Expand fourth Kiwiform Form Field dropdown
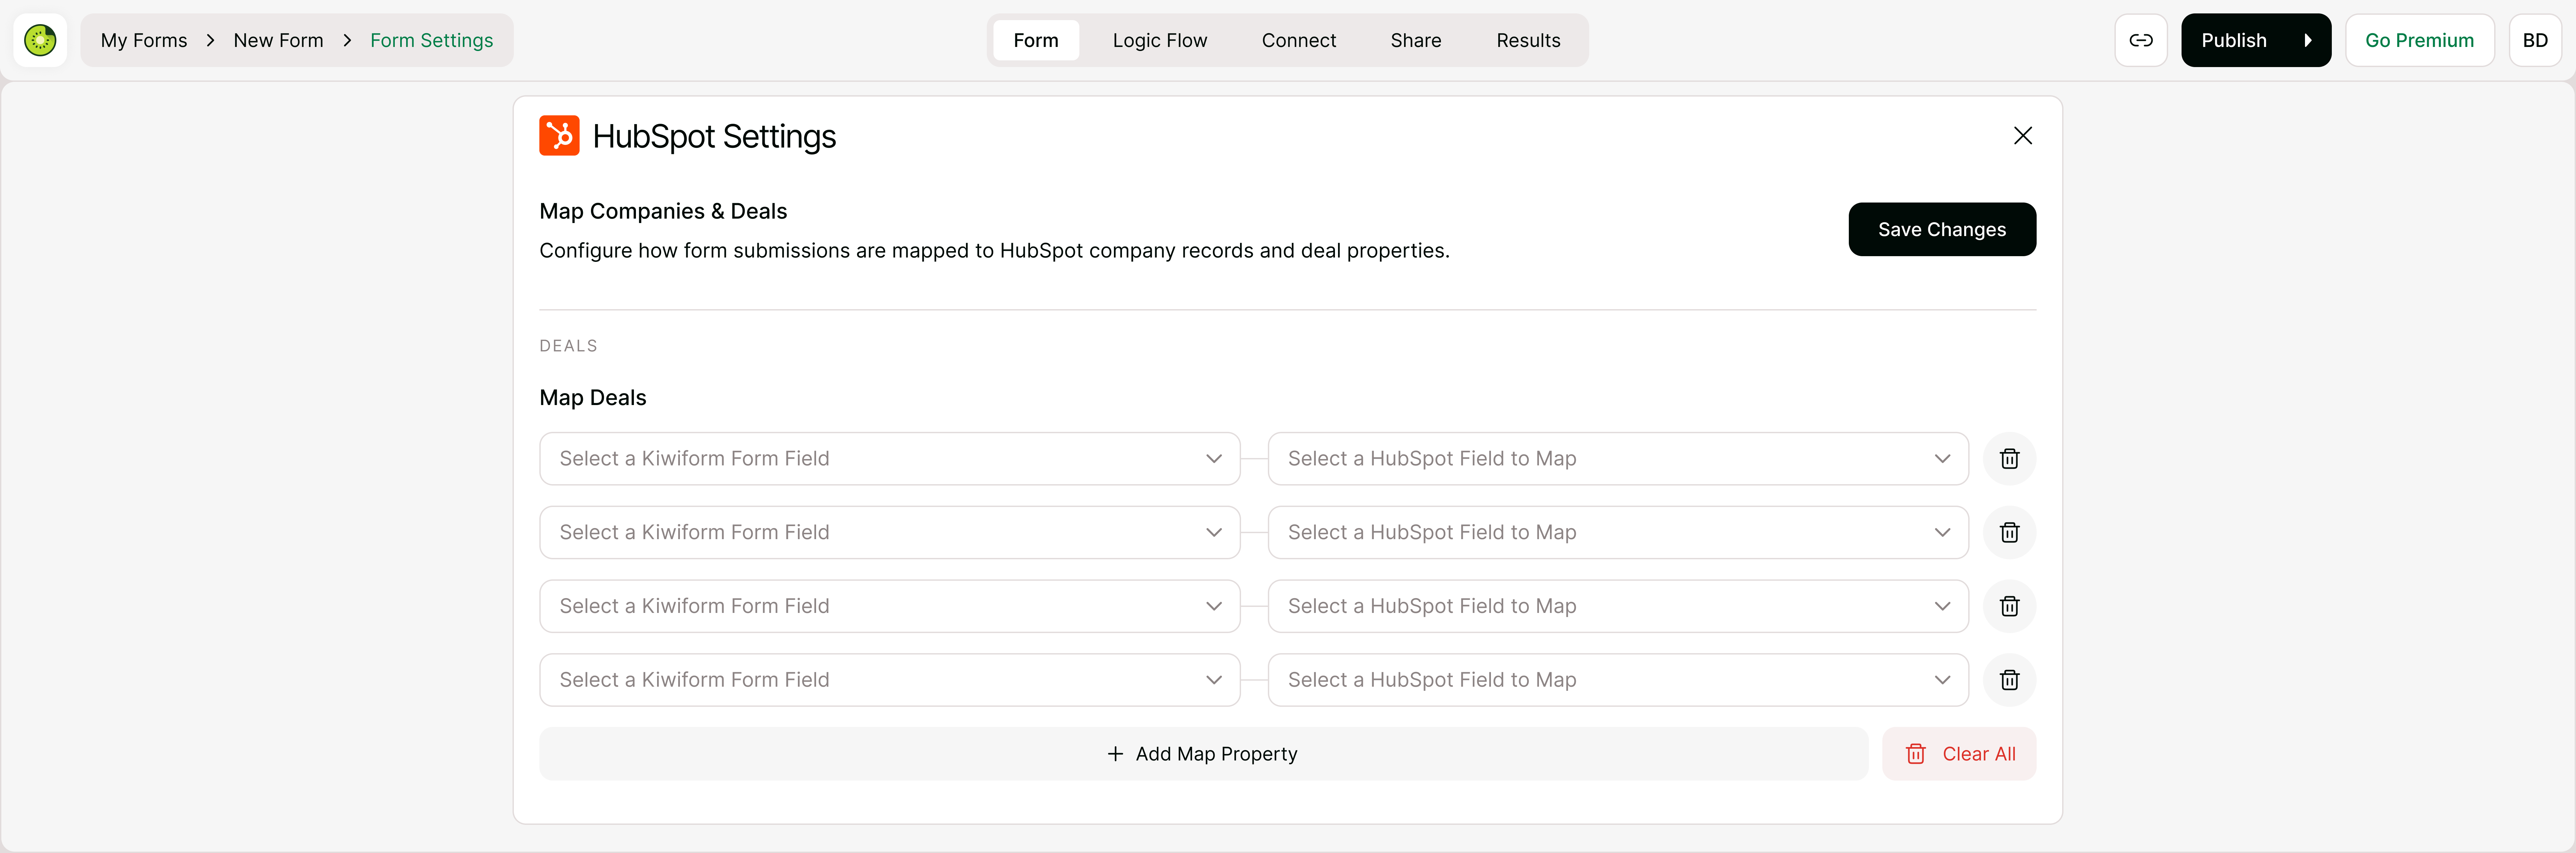The image size is (2576, 853). (x=889, y=680)
